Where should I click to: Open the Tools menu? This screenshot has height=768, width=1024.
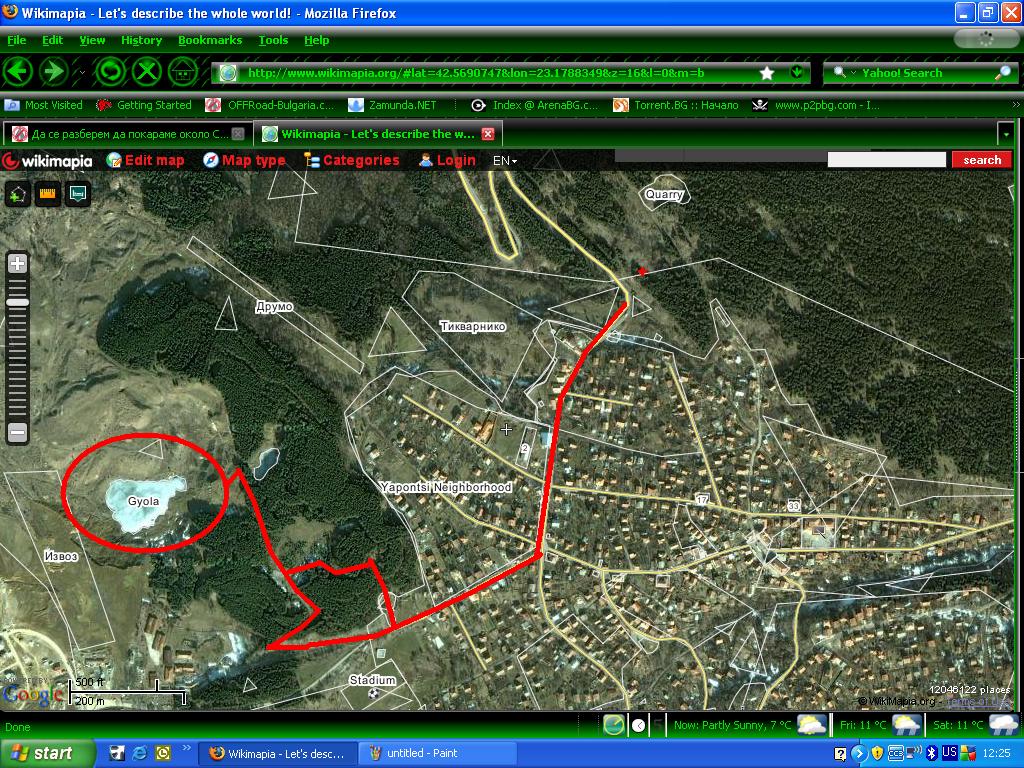(273, 40)
